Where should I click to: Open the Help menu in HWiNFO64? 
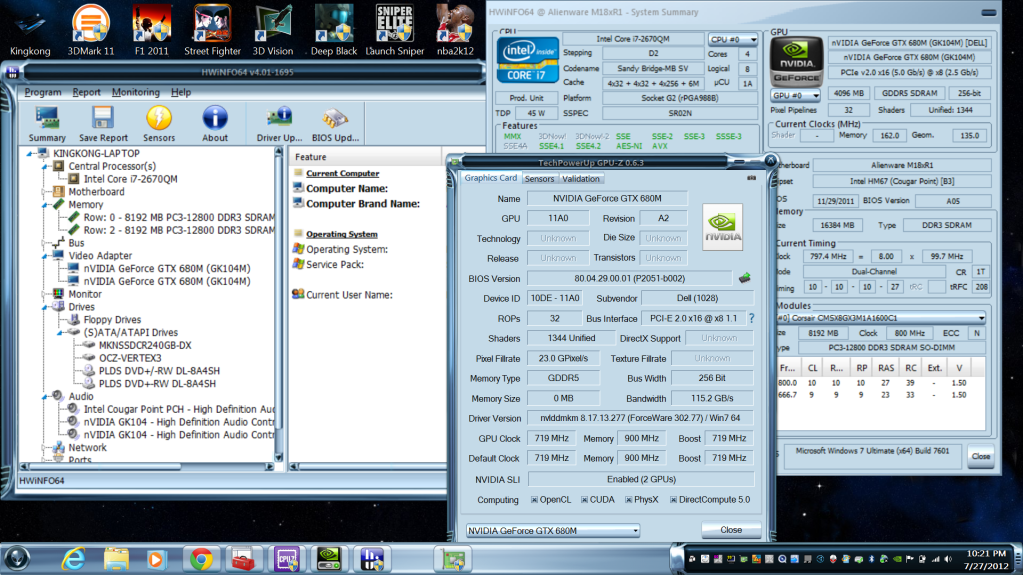coord(181,93)
